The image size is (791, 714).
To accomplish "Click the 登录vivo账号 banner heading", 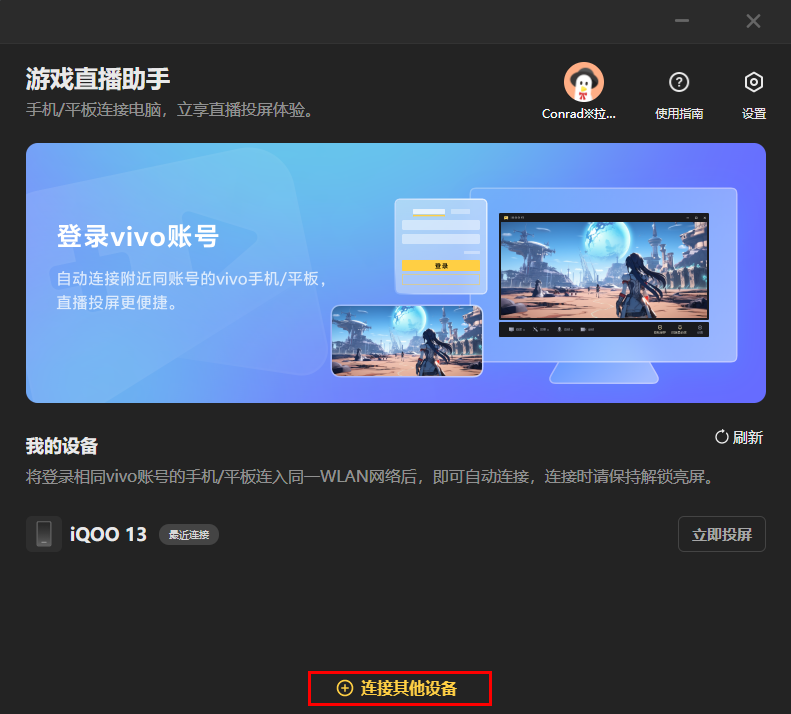I will 138,237.
